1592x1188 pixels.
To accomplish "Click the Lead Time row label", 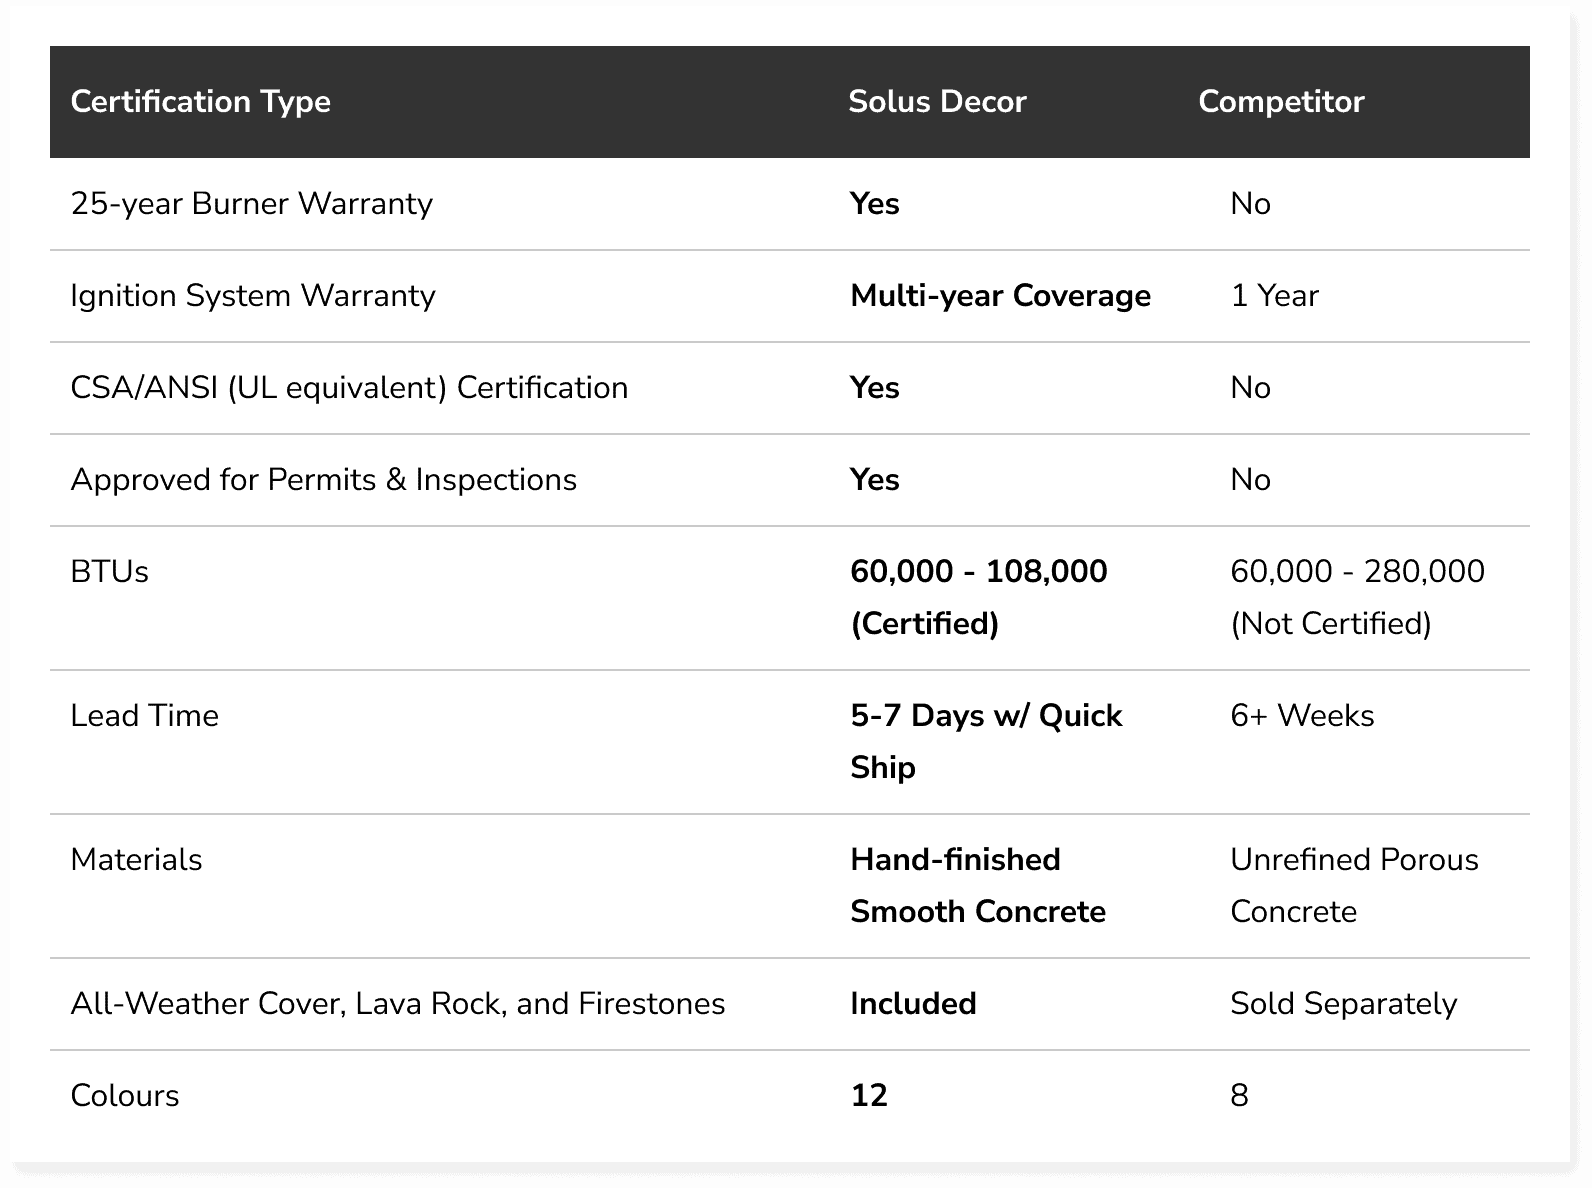I will (144, 716).
